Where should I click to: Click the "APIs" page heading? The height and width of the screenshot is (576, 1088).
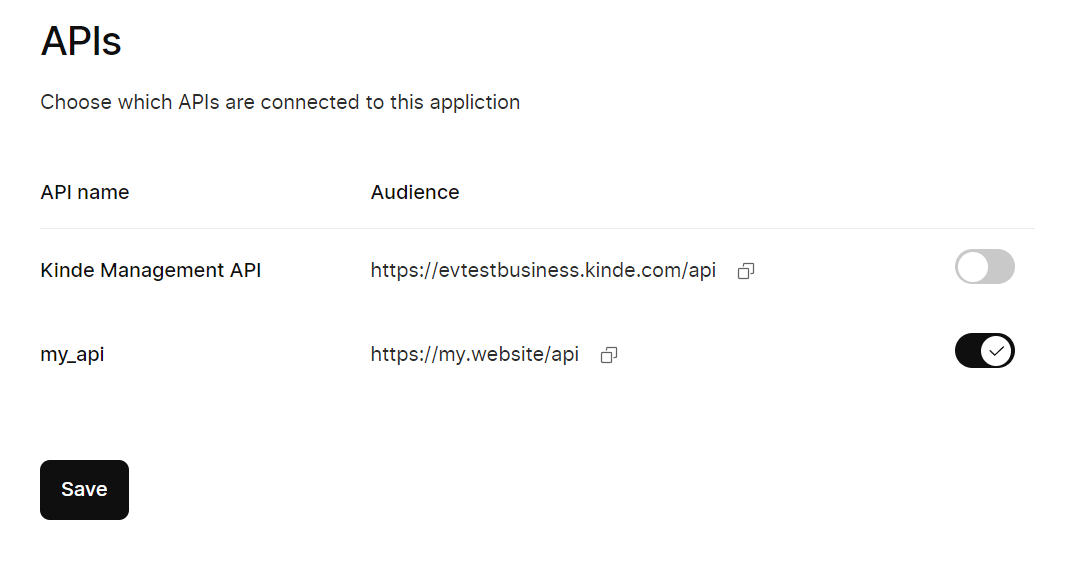[81, 42]
